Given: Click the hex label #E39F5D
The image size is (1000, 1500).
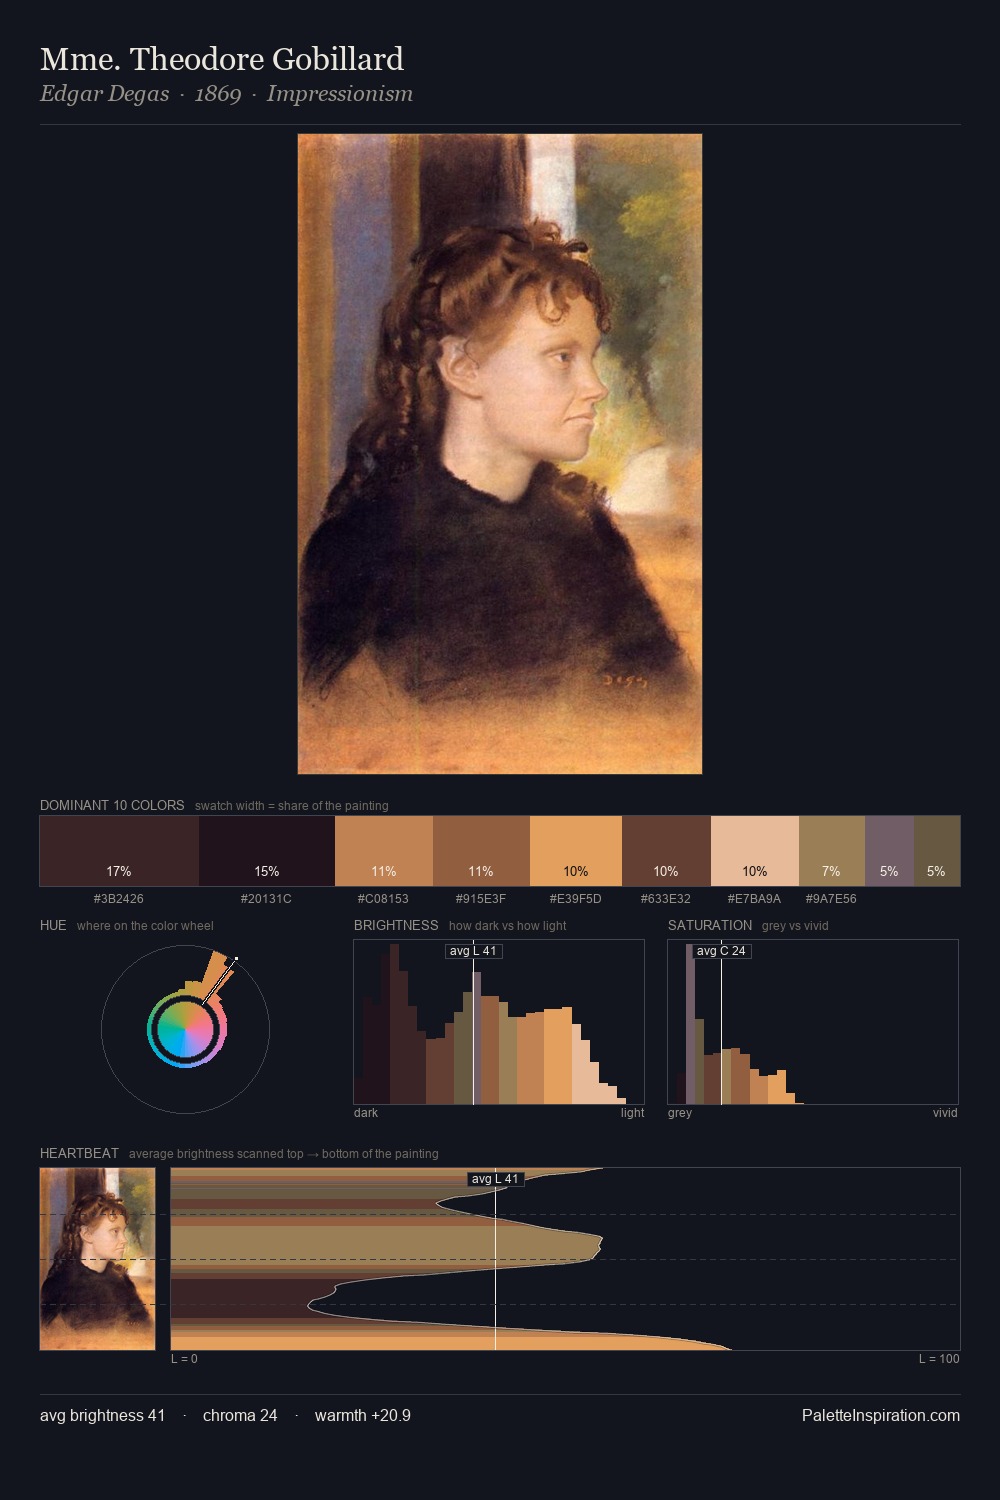Looking at the screenshot, I should (x=576, y=899).
